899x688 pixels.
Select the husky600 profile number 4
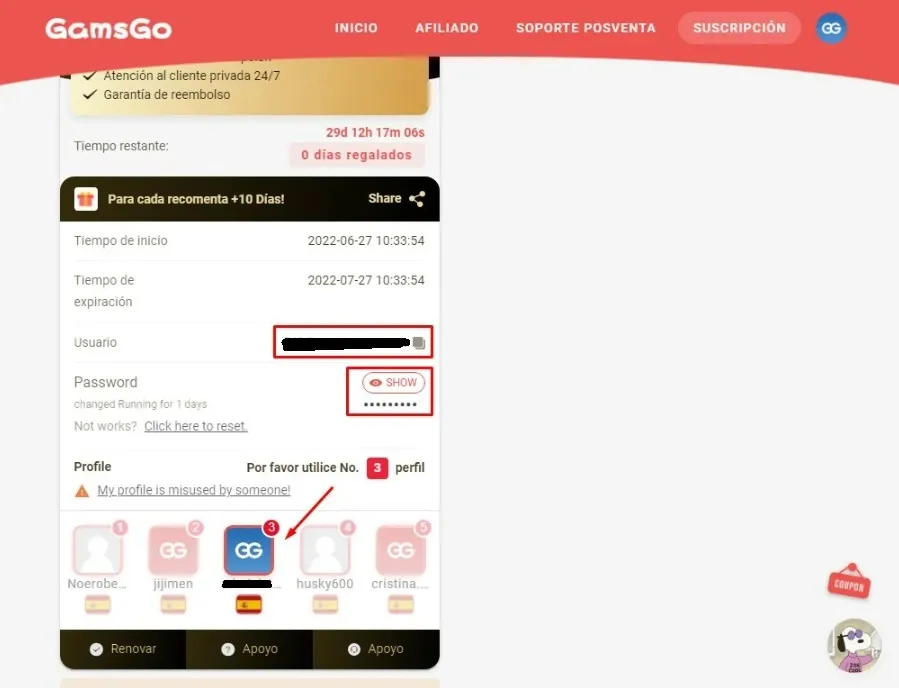[325, 550]
